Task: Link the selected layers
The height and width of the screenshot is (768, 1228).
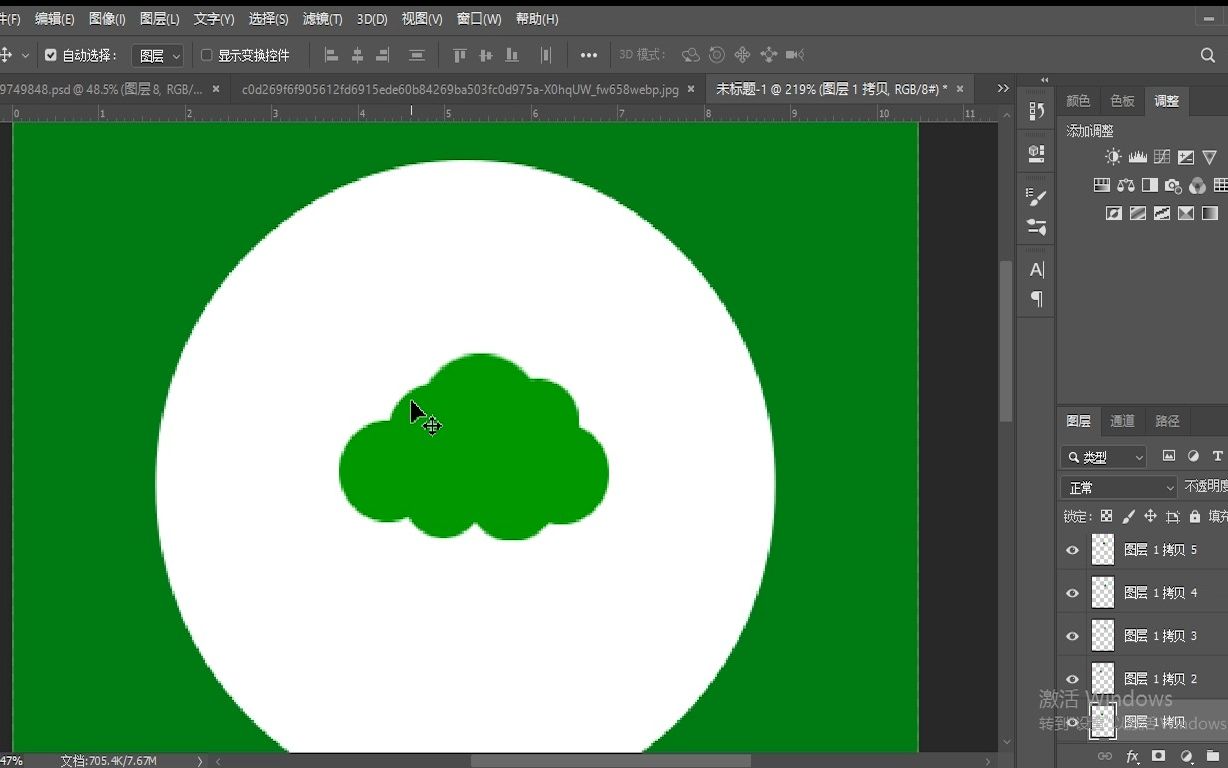Action: coord(1105,756)
